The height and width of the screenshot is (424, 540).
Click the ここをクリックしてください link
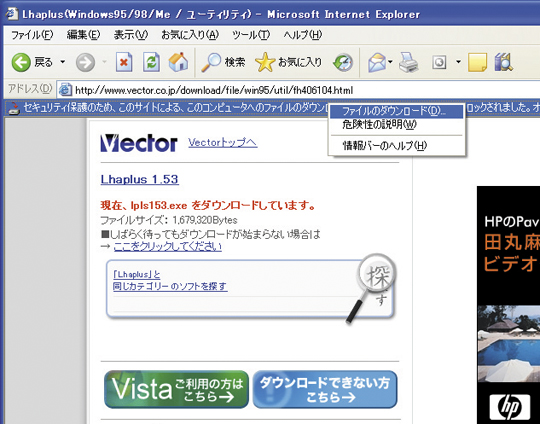click(167, 246)
